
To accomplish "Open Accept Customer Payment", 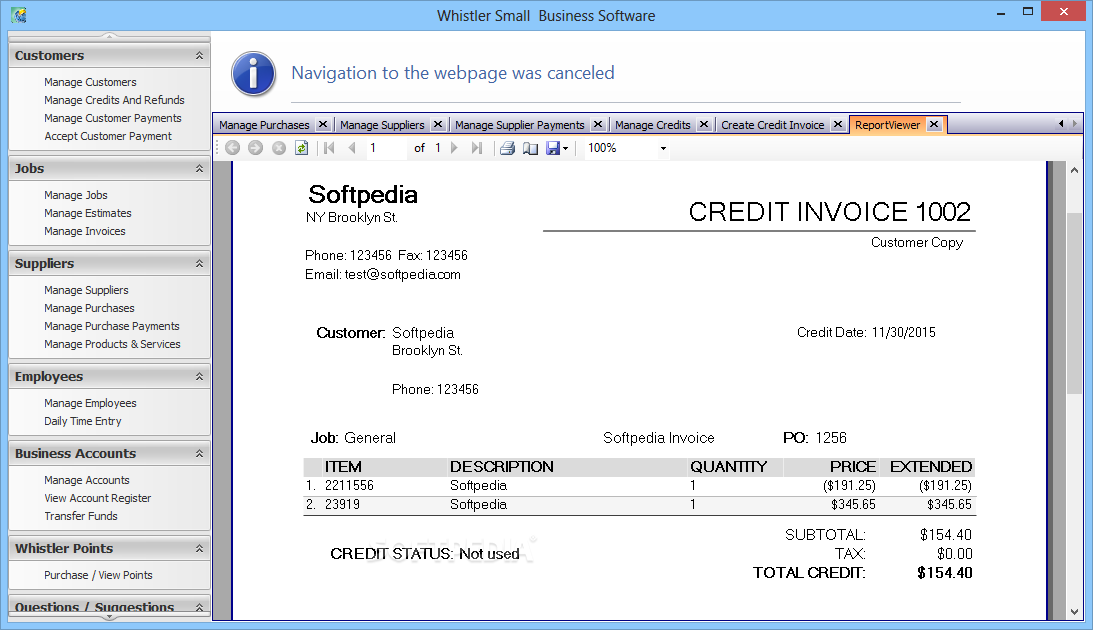I will click(x=108, y=137).
